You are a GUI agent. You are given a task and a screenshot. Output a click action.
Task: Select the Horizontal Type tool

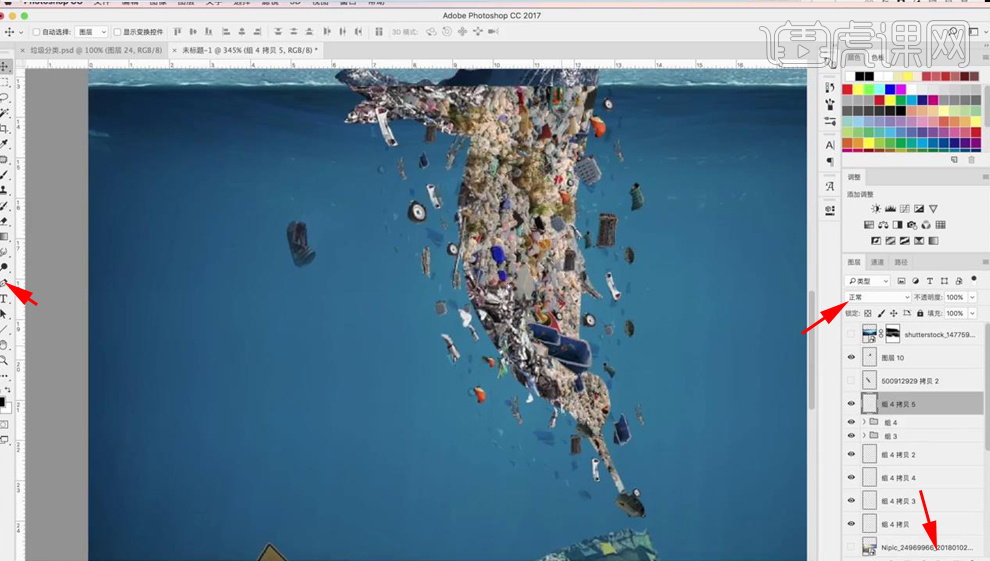(4, 298)
